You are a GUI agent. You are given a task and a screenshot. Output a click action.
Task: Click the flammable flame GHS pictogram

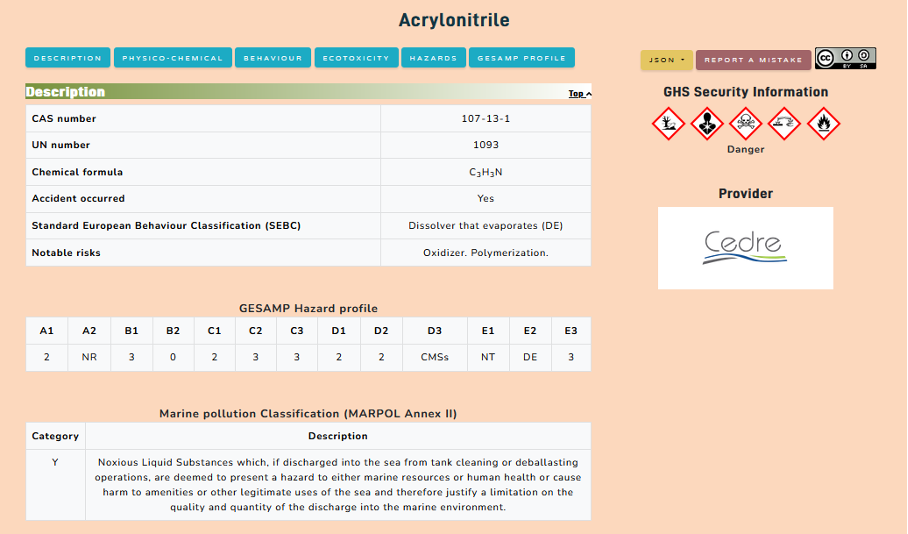[823, 123]
